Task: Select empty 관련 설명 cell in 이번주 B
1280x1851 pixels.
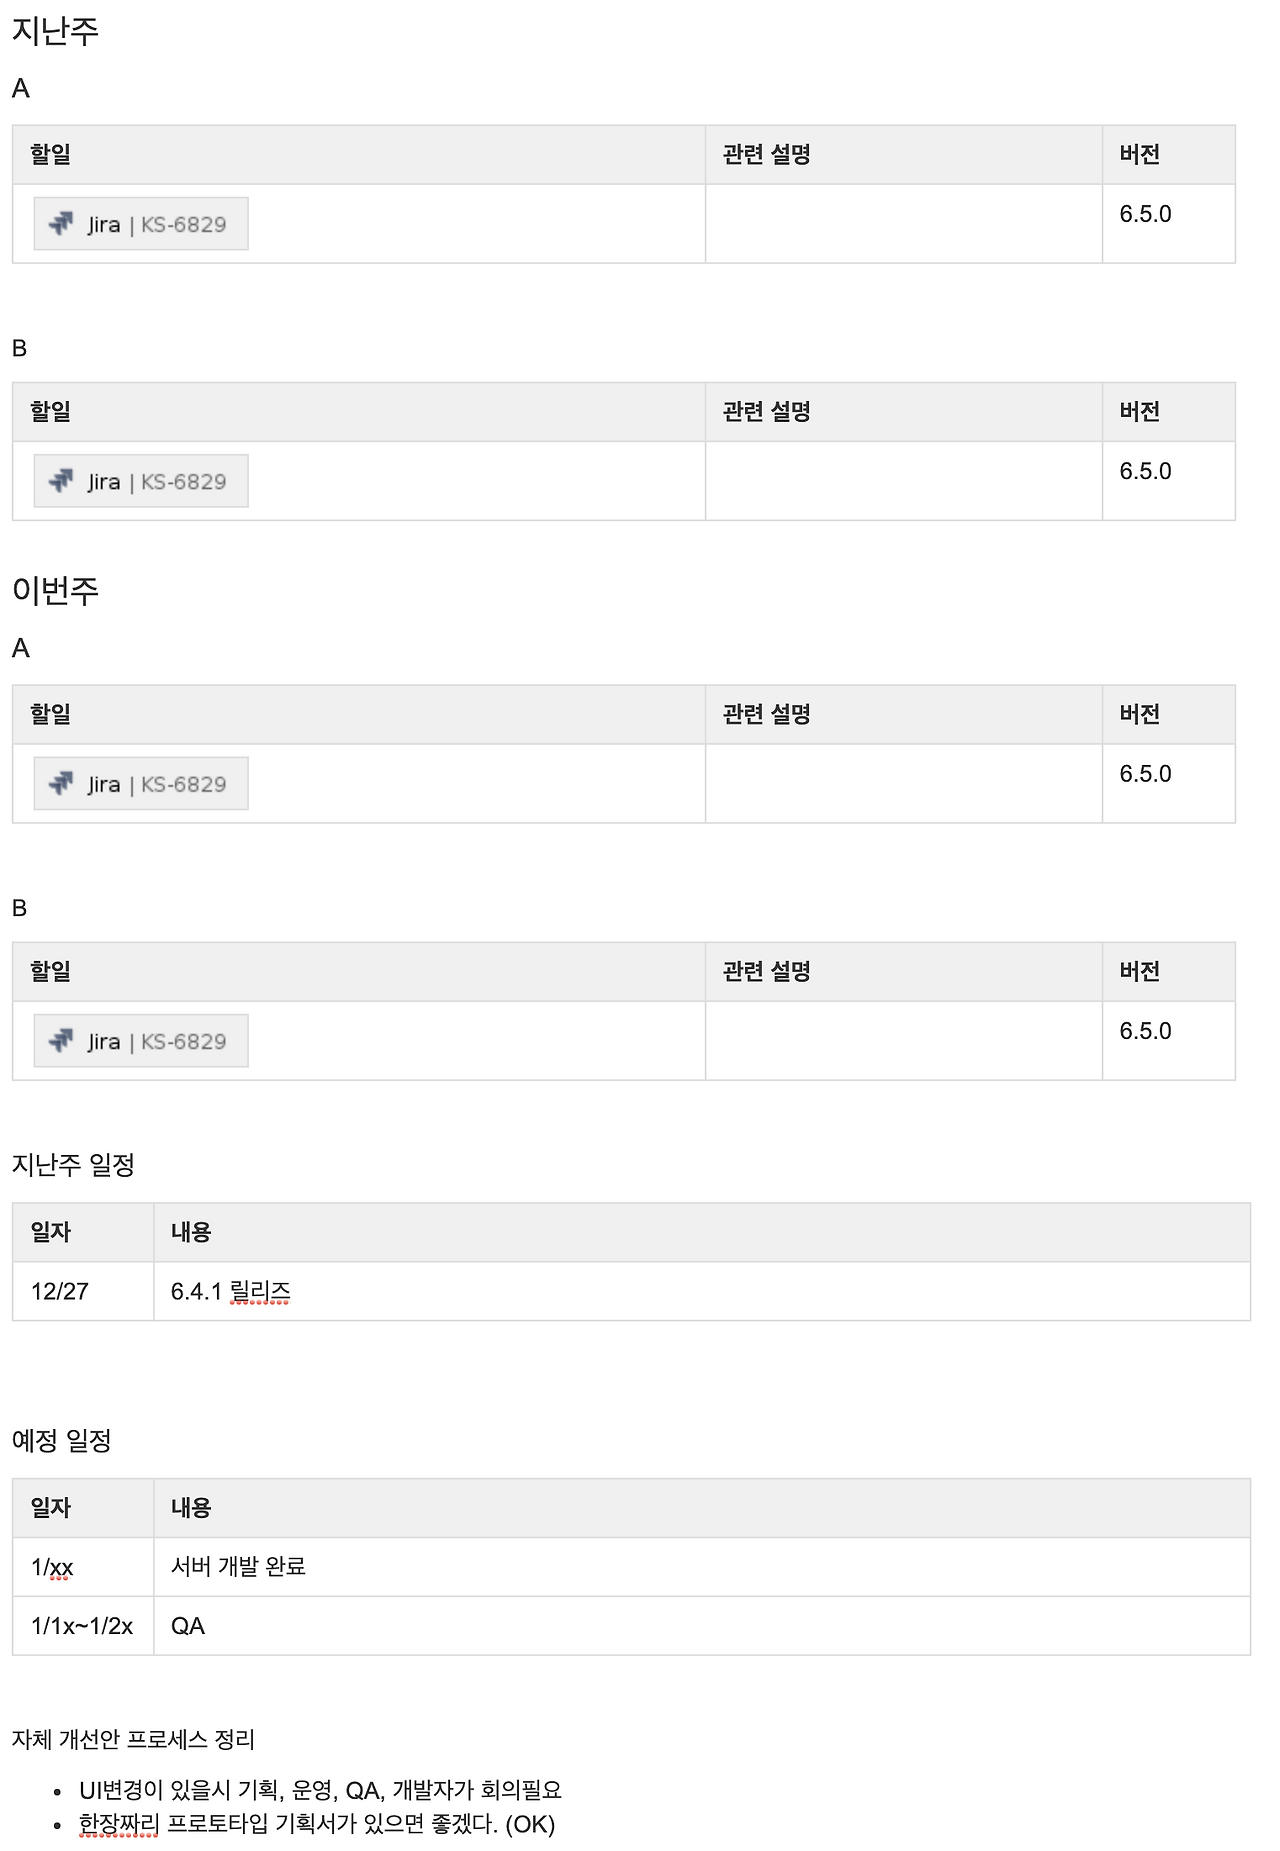Action: [x=903, y=1040]
